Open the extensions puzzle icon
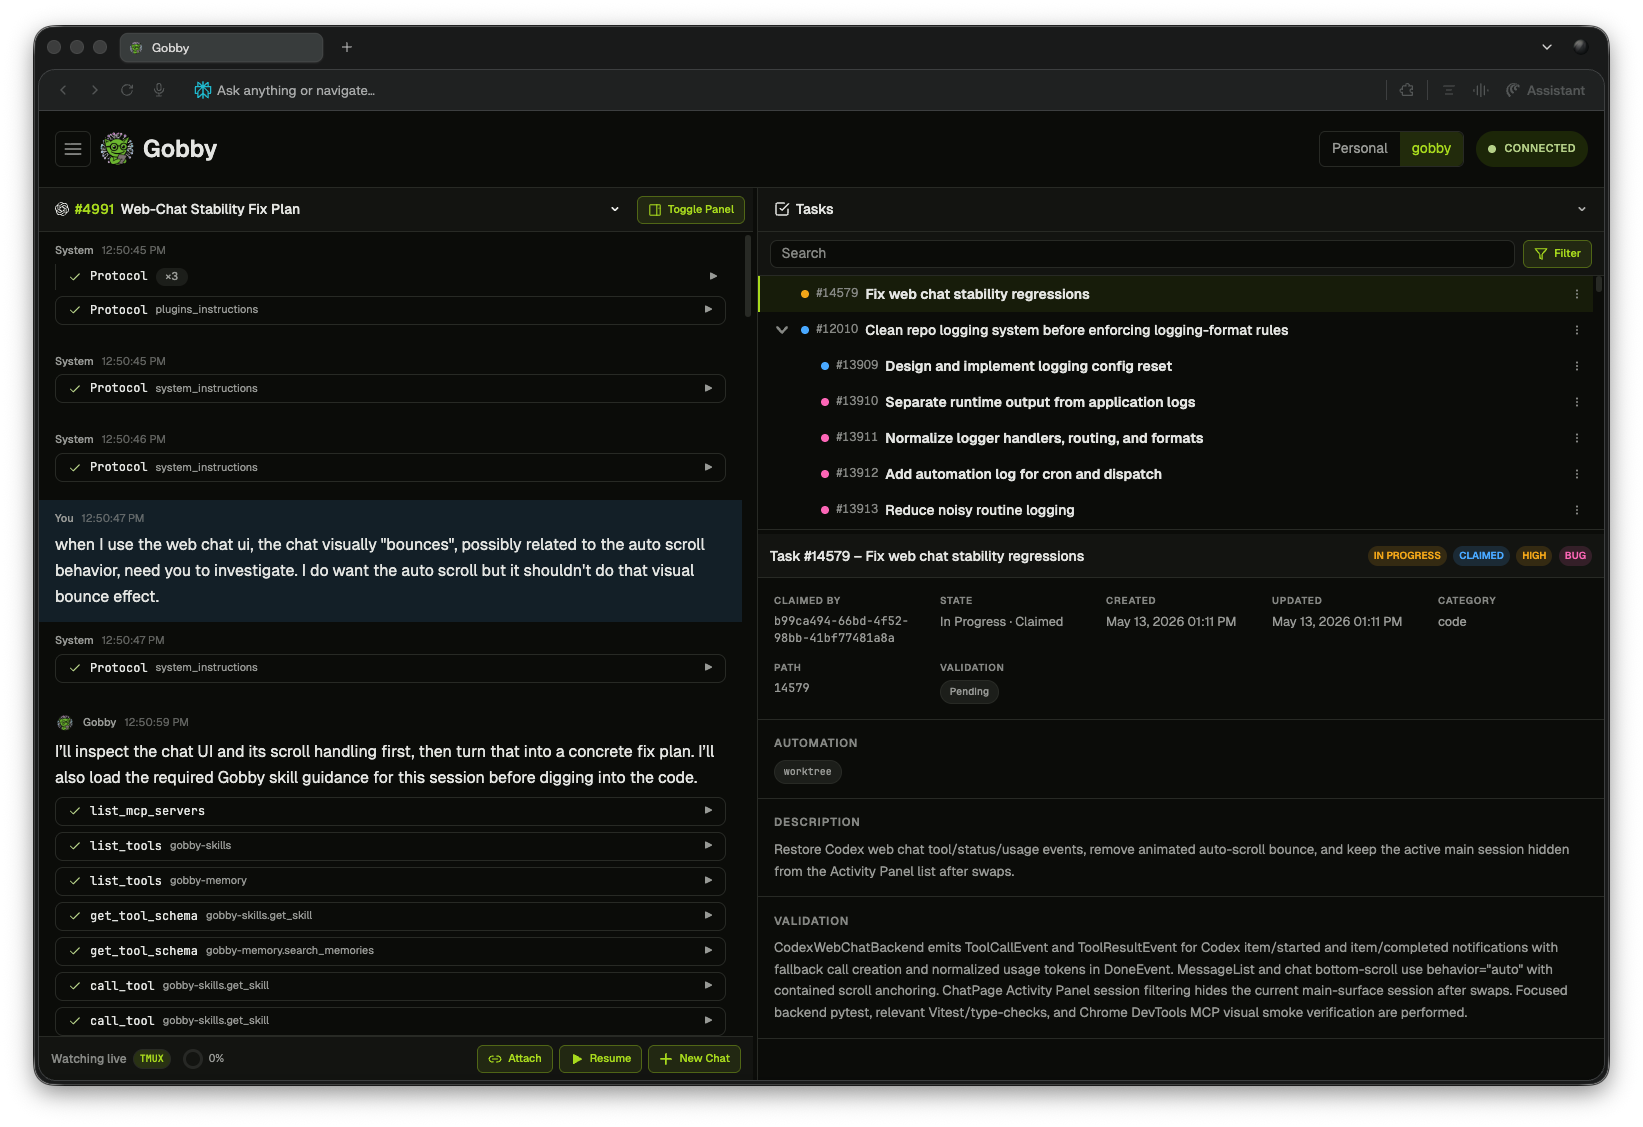 pyautogui.click(x=1407, y=90)
